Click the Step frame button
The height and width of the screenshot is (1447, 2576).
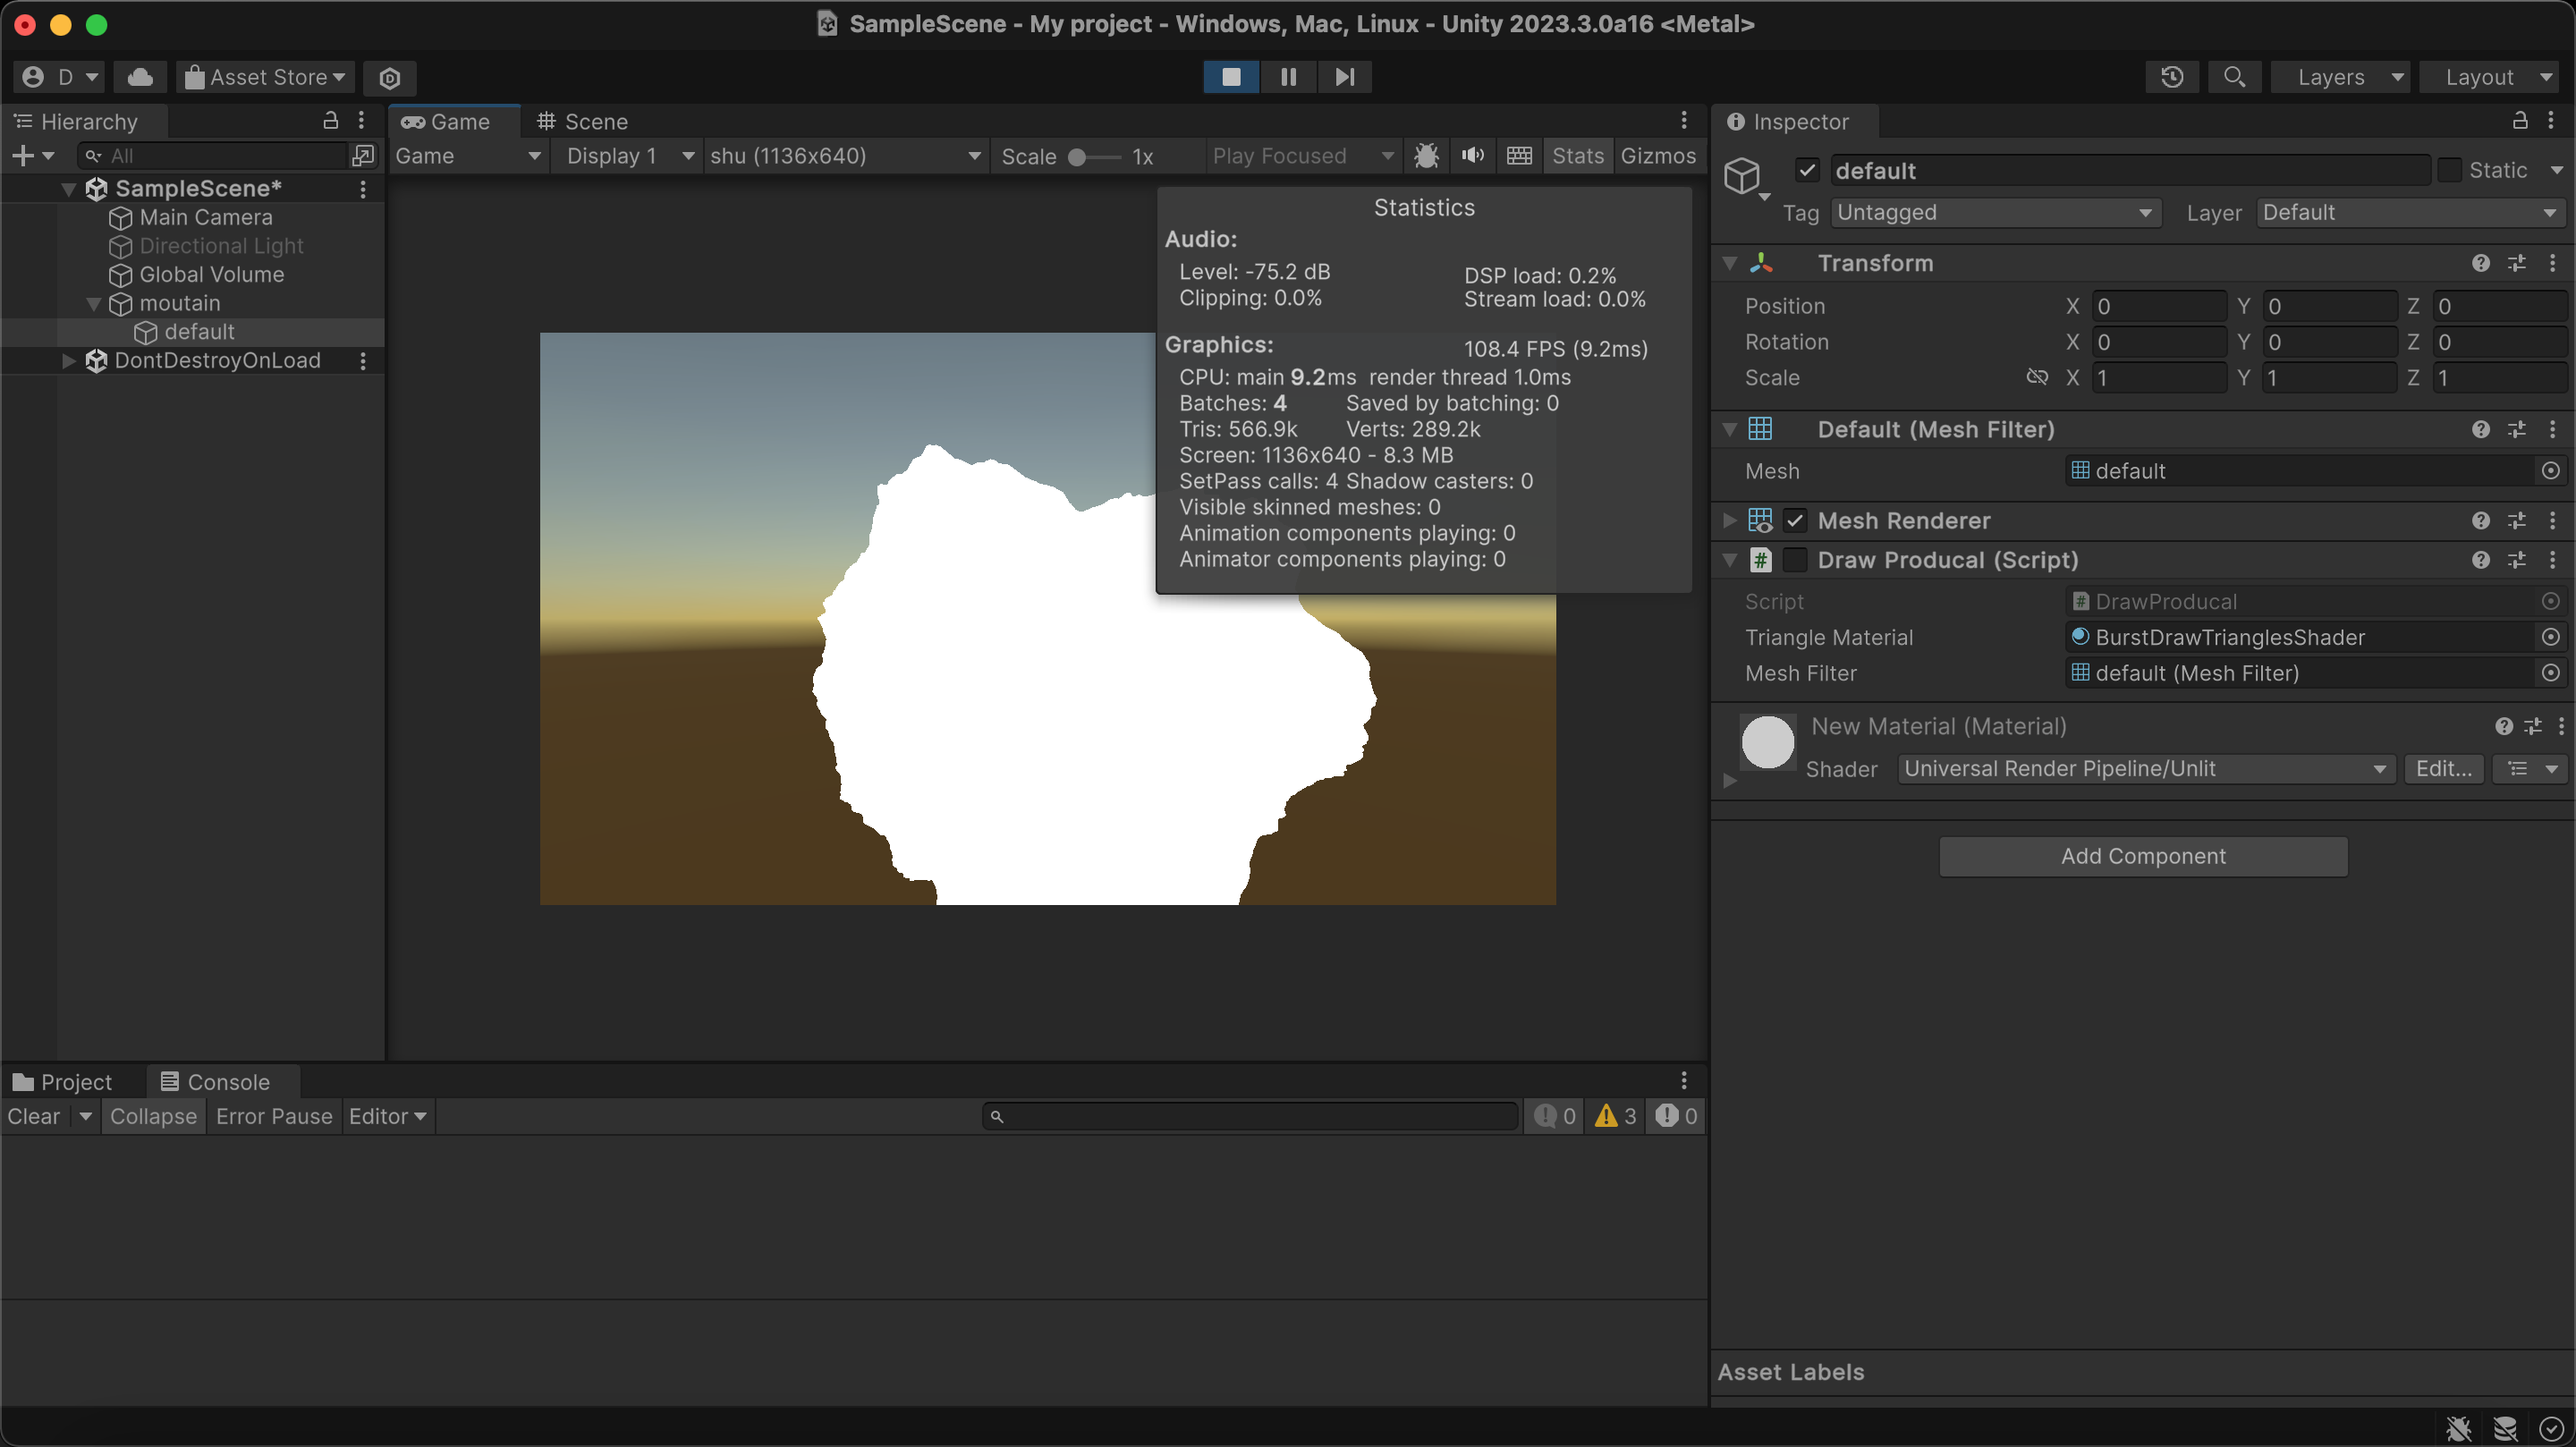coord(1344,77)
